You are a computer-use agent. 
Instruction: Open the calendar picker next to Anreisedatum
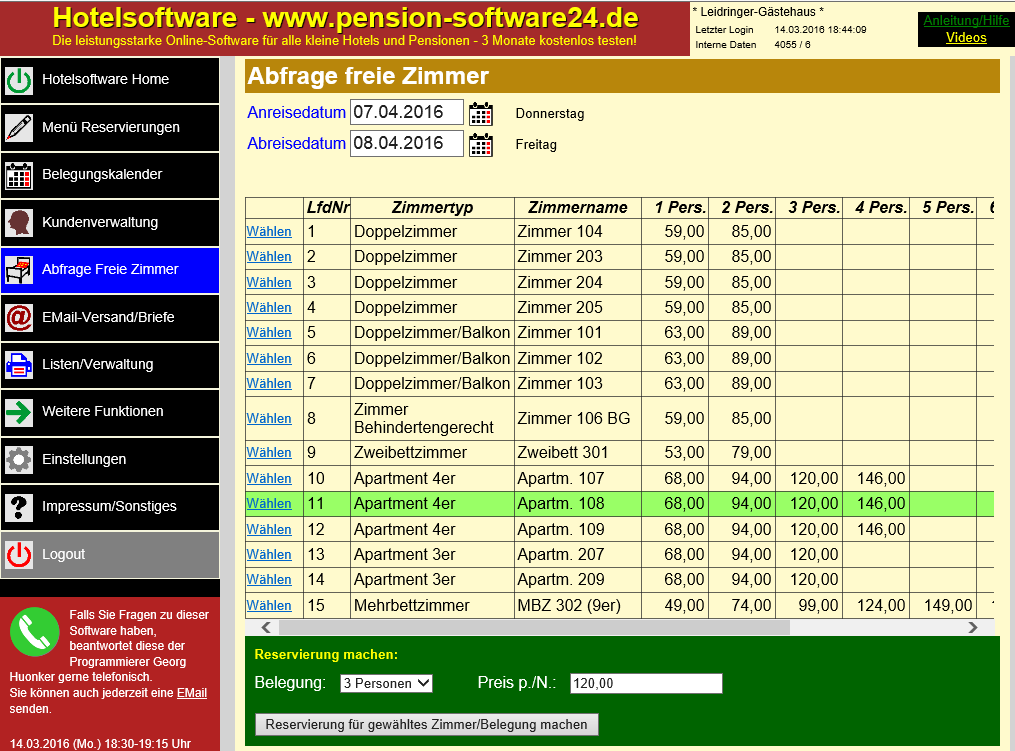pyautogui.click(x=481, y=113)
